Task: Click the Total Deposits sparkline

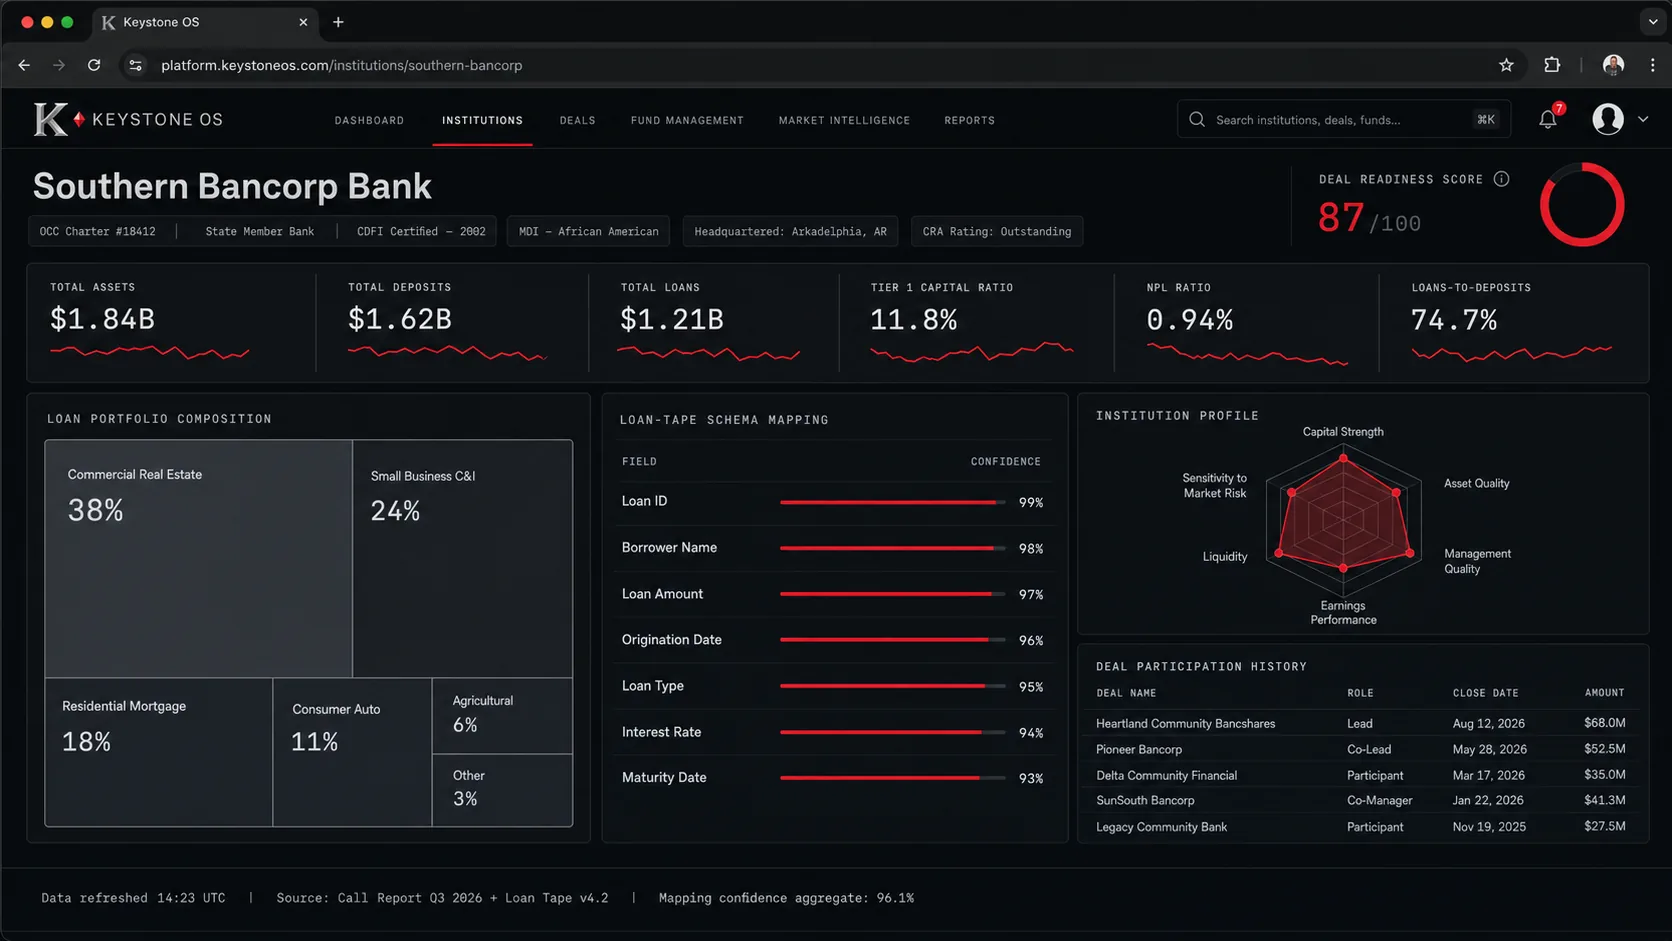Action: click(447, 352)
